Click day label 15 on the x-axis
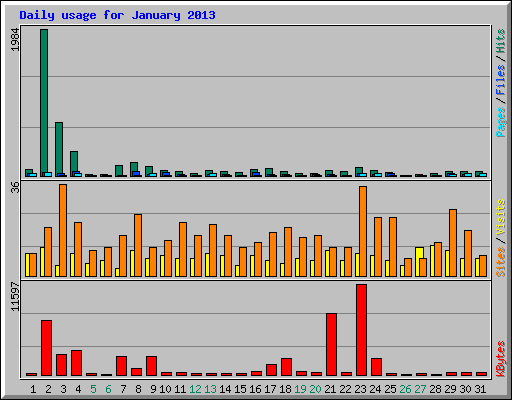The height and width of the screenshot is (400, 512). [x=240, y=389]
